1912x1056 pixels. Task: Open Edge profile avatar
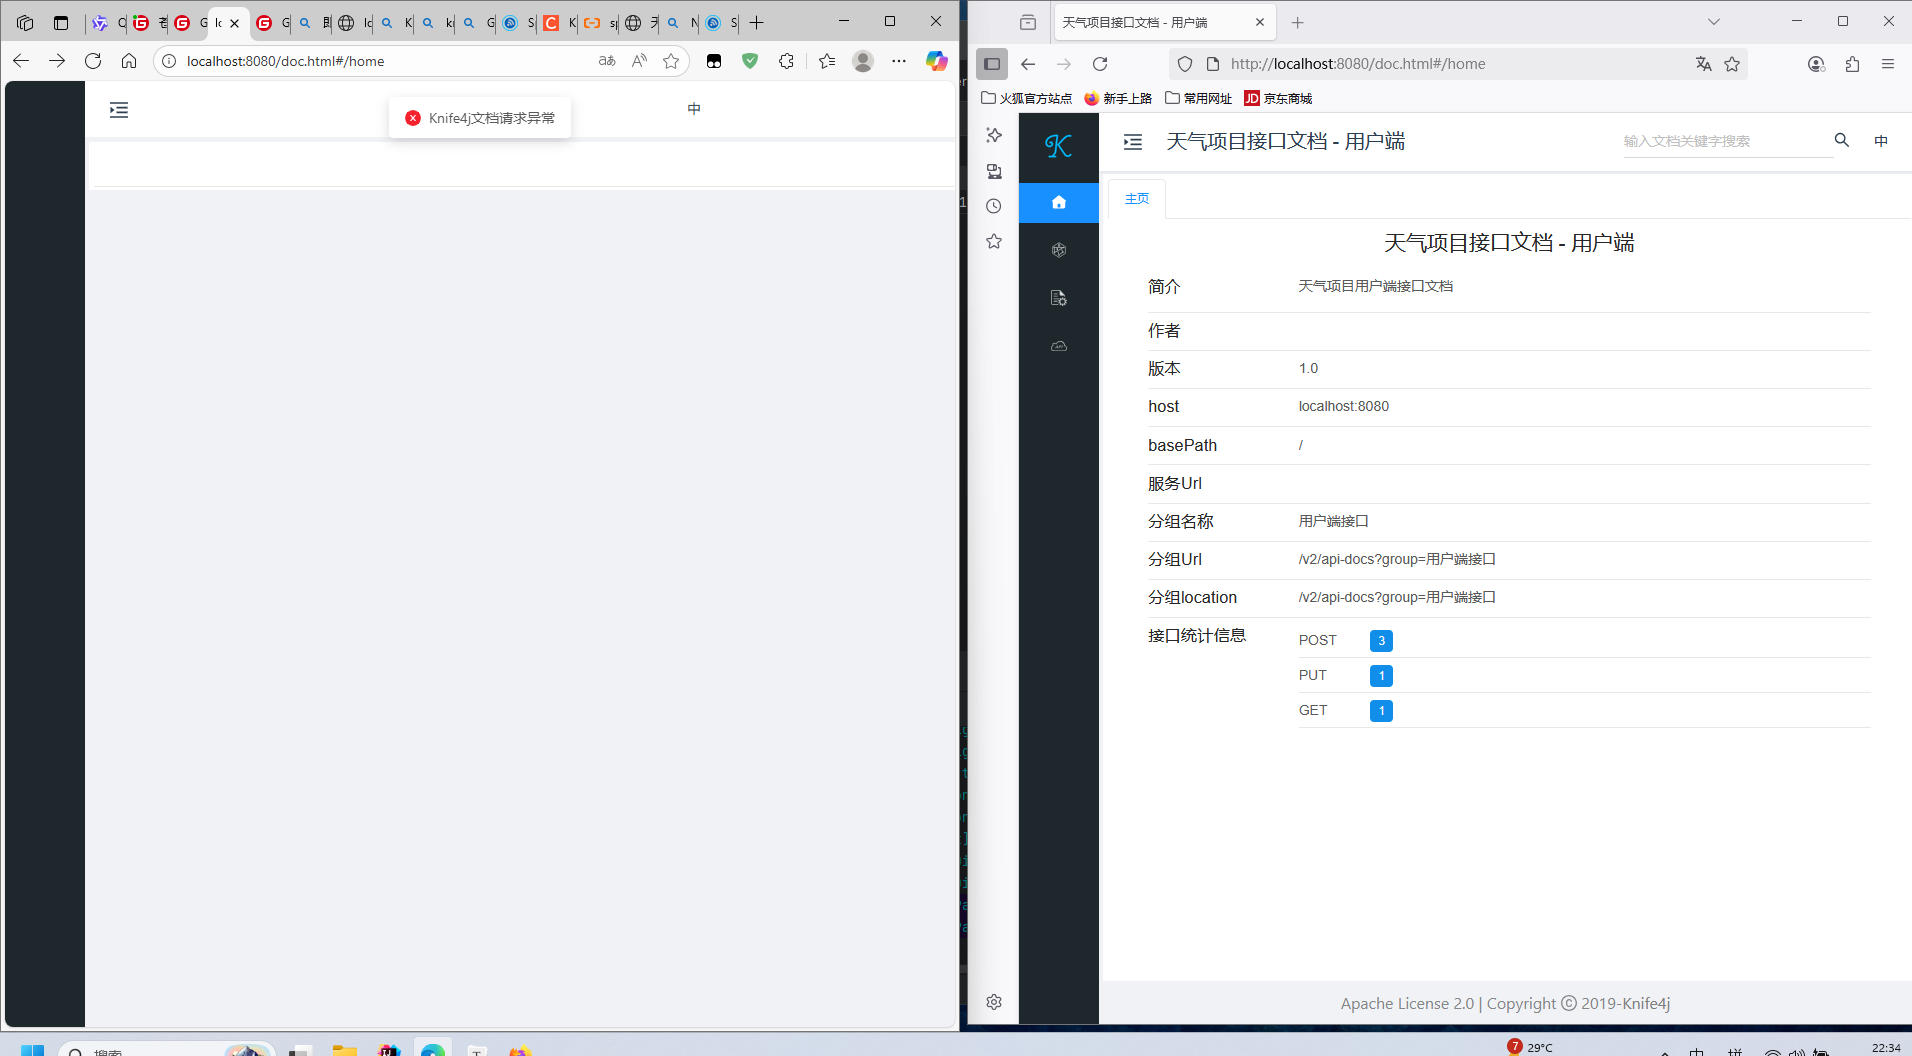[863, 61]
